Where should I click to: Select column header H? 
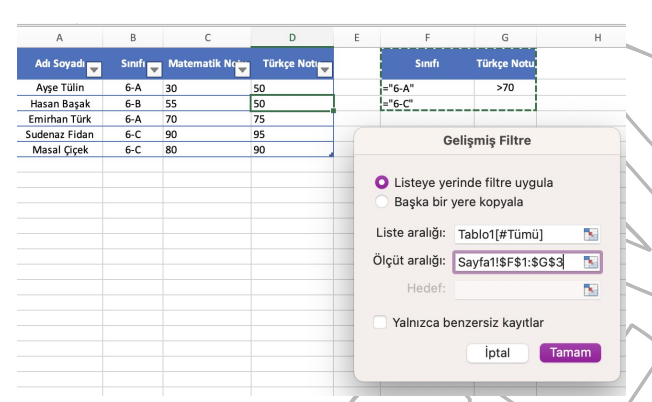pyautogui.click(x=597, y=38)
